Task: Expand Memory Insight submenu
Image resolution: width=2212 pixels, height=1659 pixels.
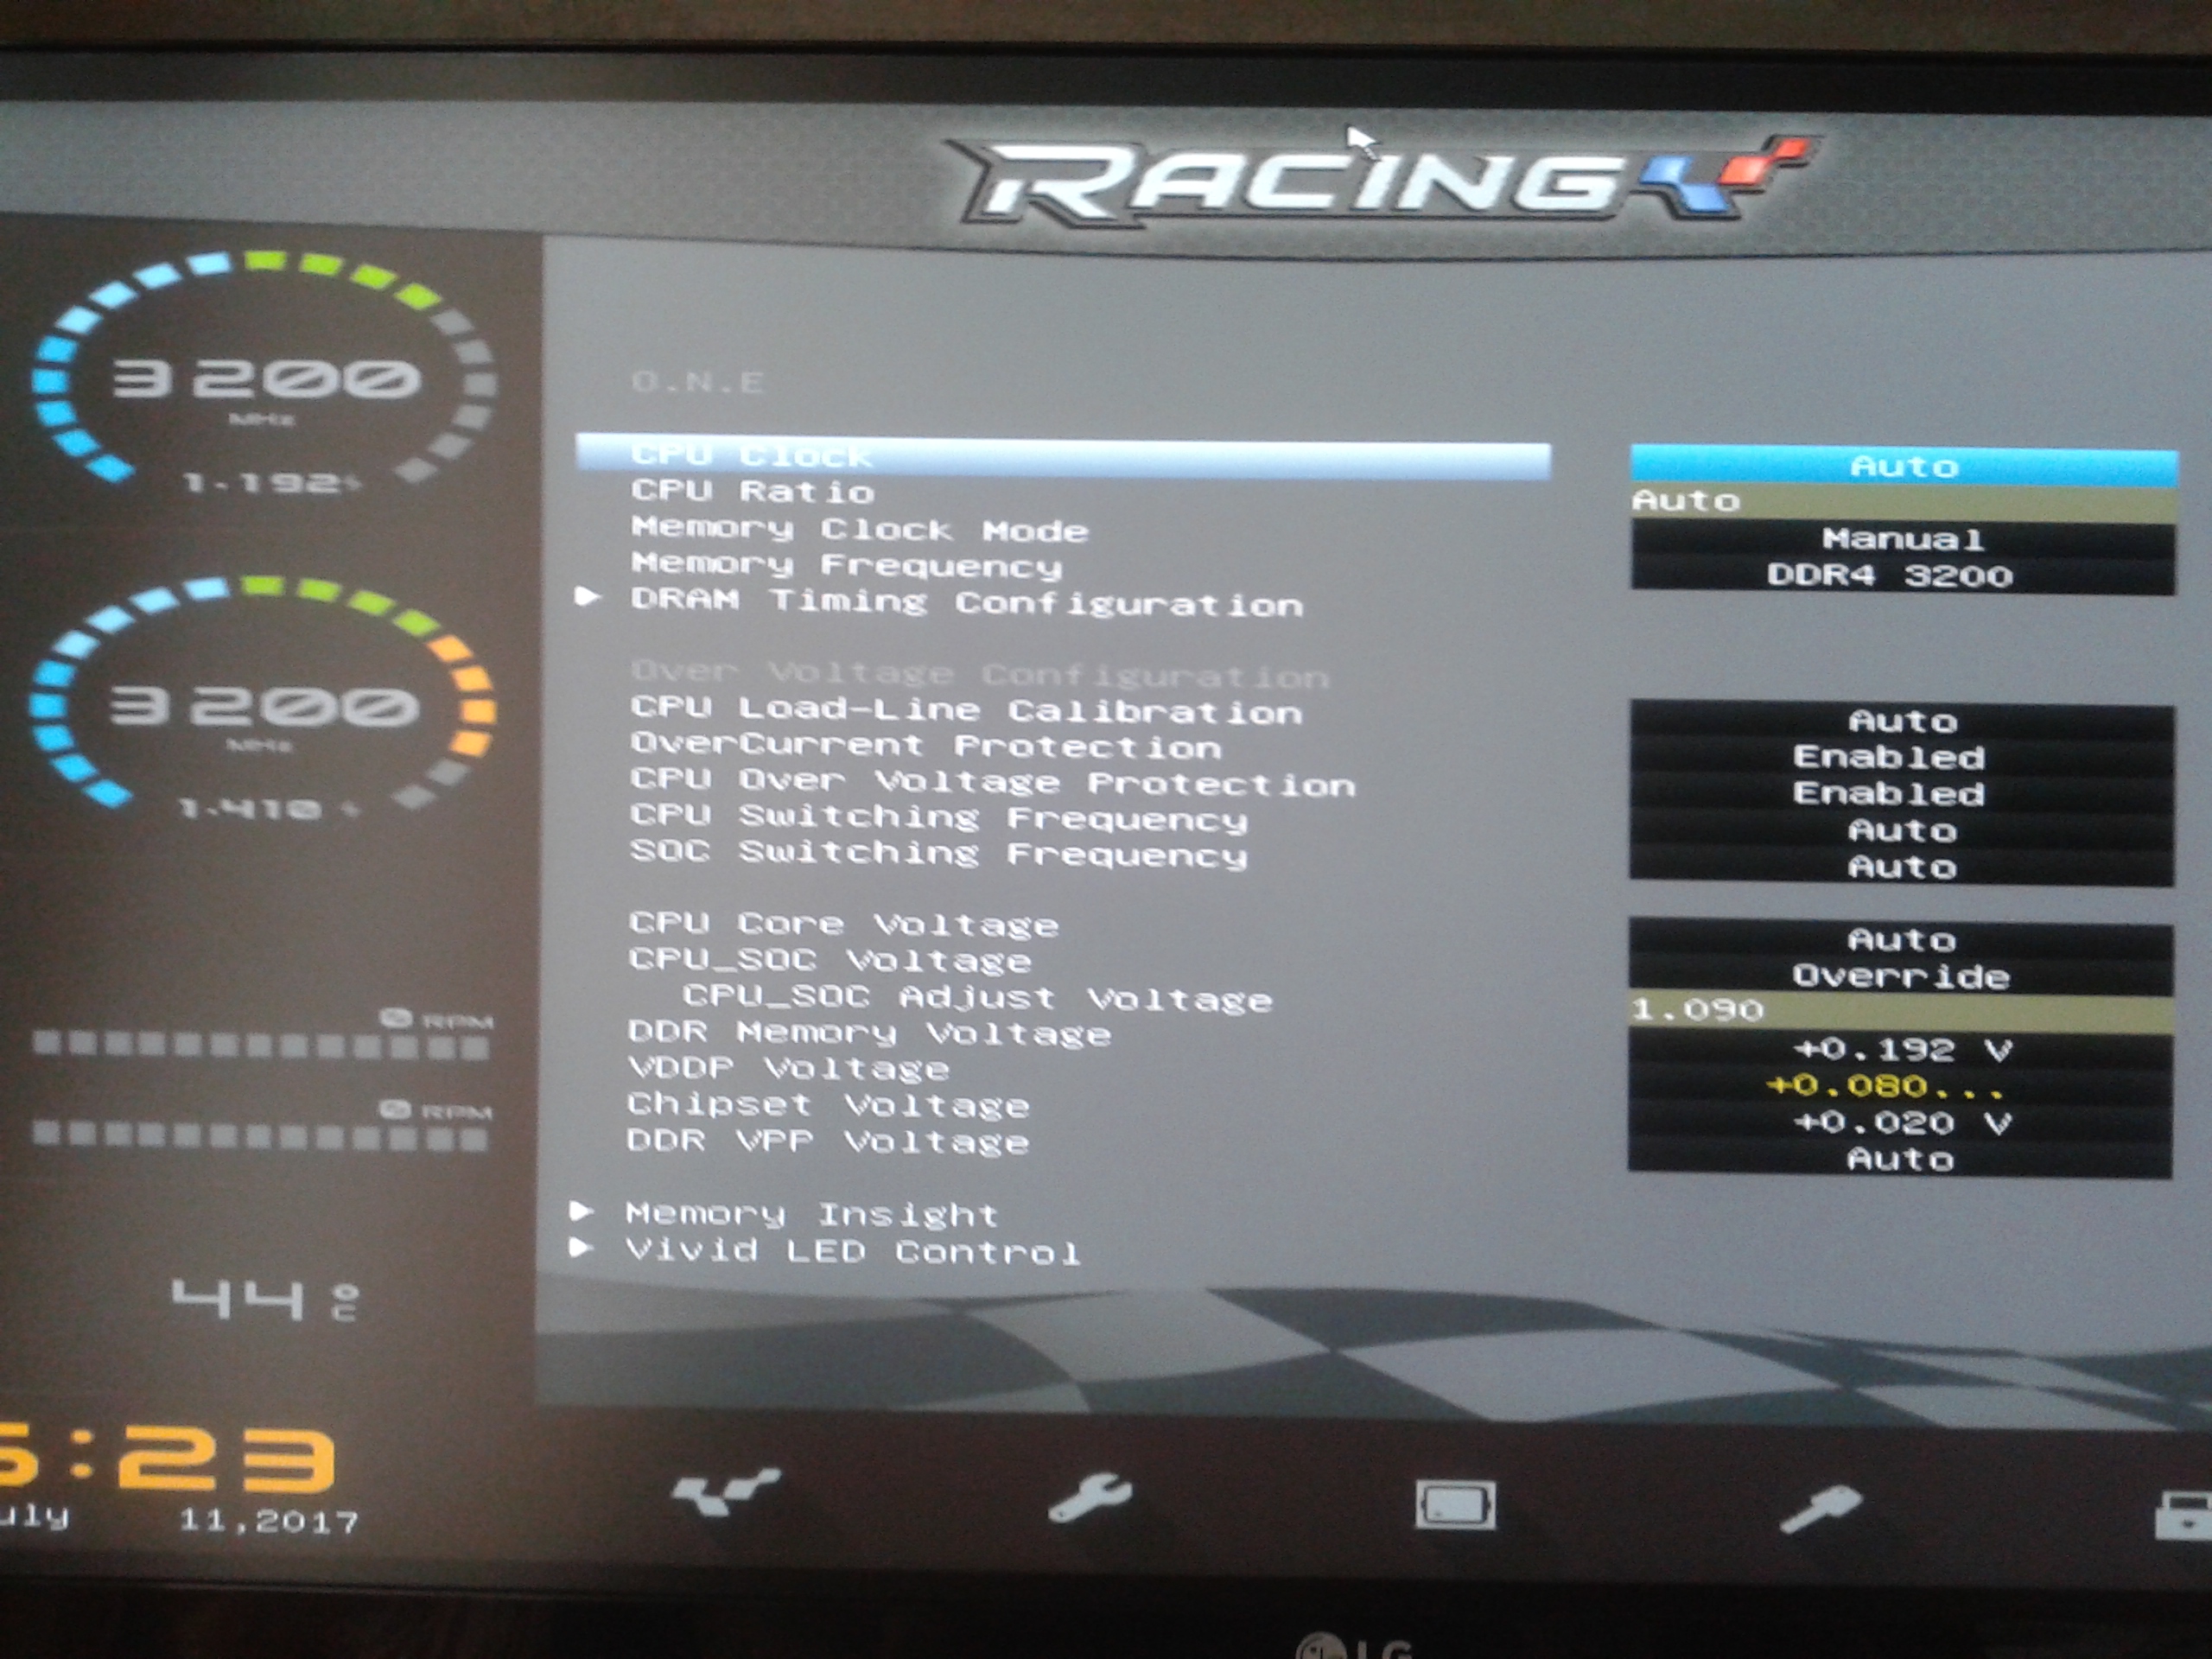Action: point(811,1214)
